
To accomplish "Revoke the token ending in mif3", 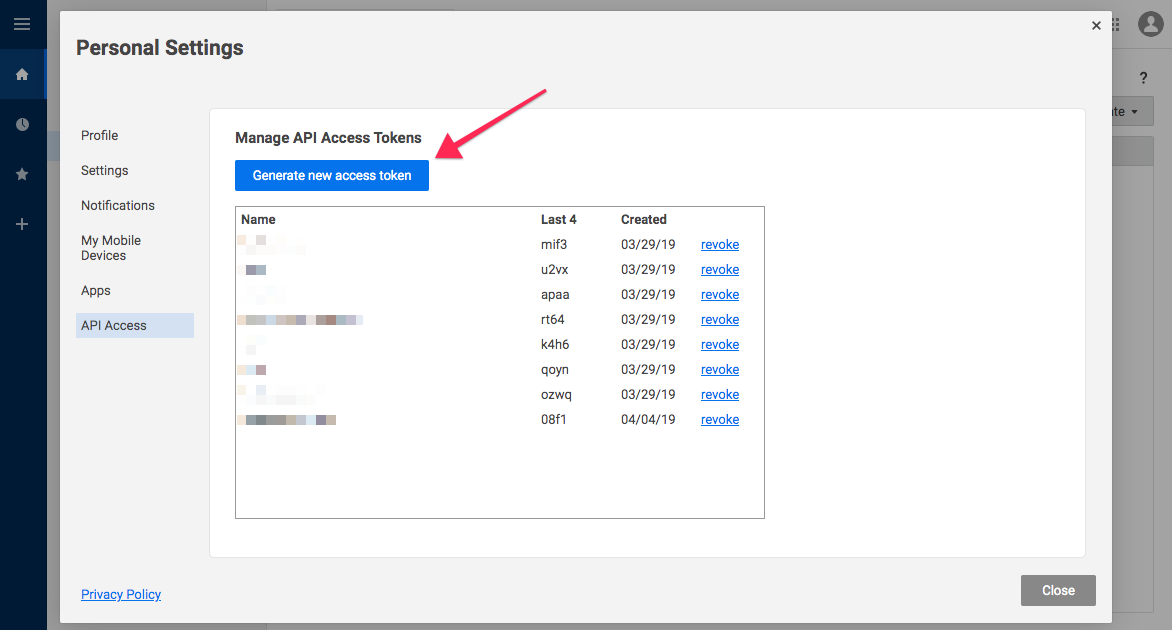I will pyautogui.click(x=719, y=244).
